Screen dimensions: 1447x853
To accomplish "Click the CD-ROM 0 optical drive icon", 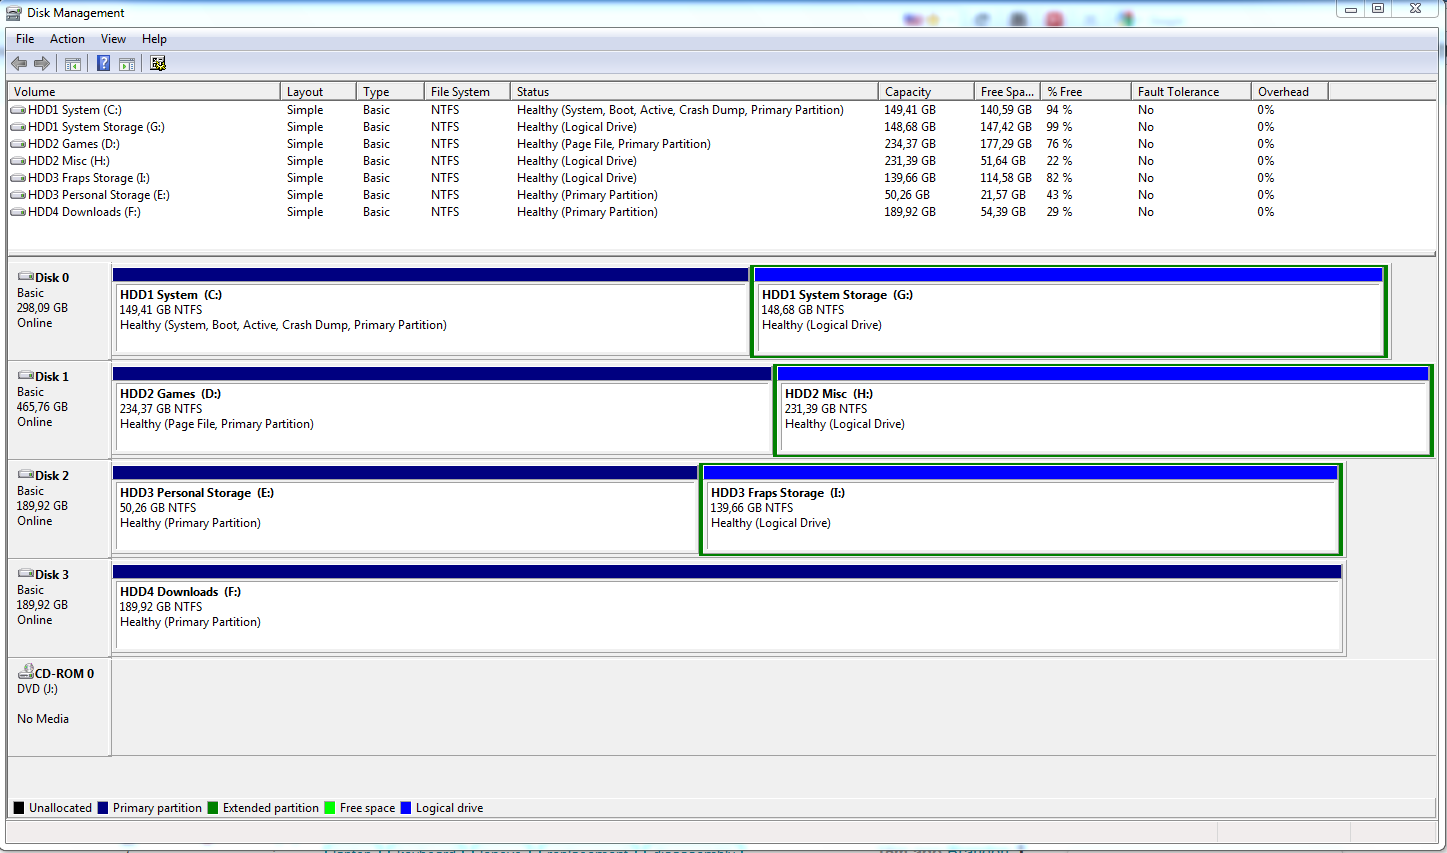I will pyautogui.click(x=26, y=672).
